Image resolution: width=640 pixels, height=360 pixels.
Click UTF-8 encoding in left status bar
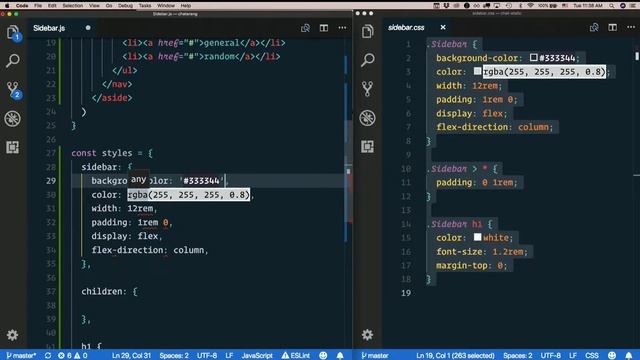(x=207, y=356)
